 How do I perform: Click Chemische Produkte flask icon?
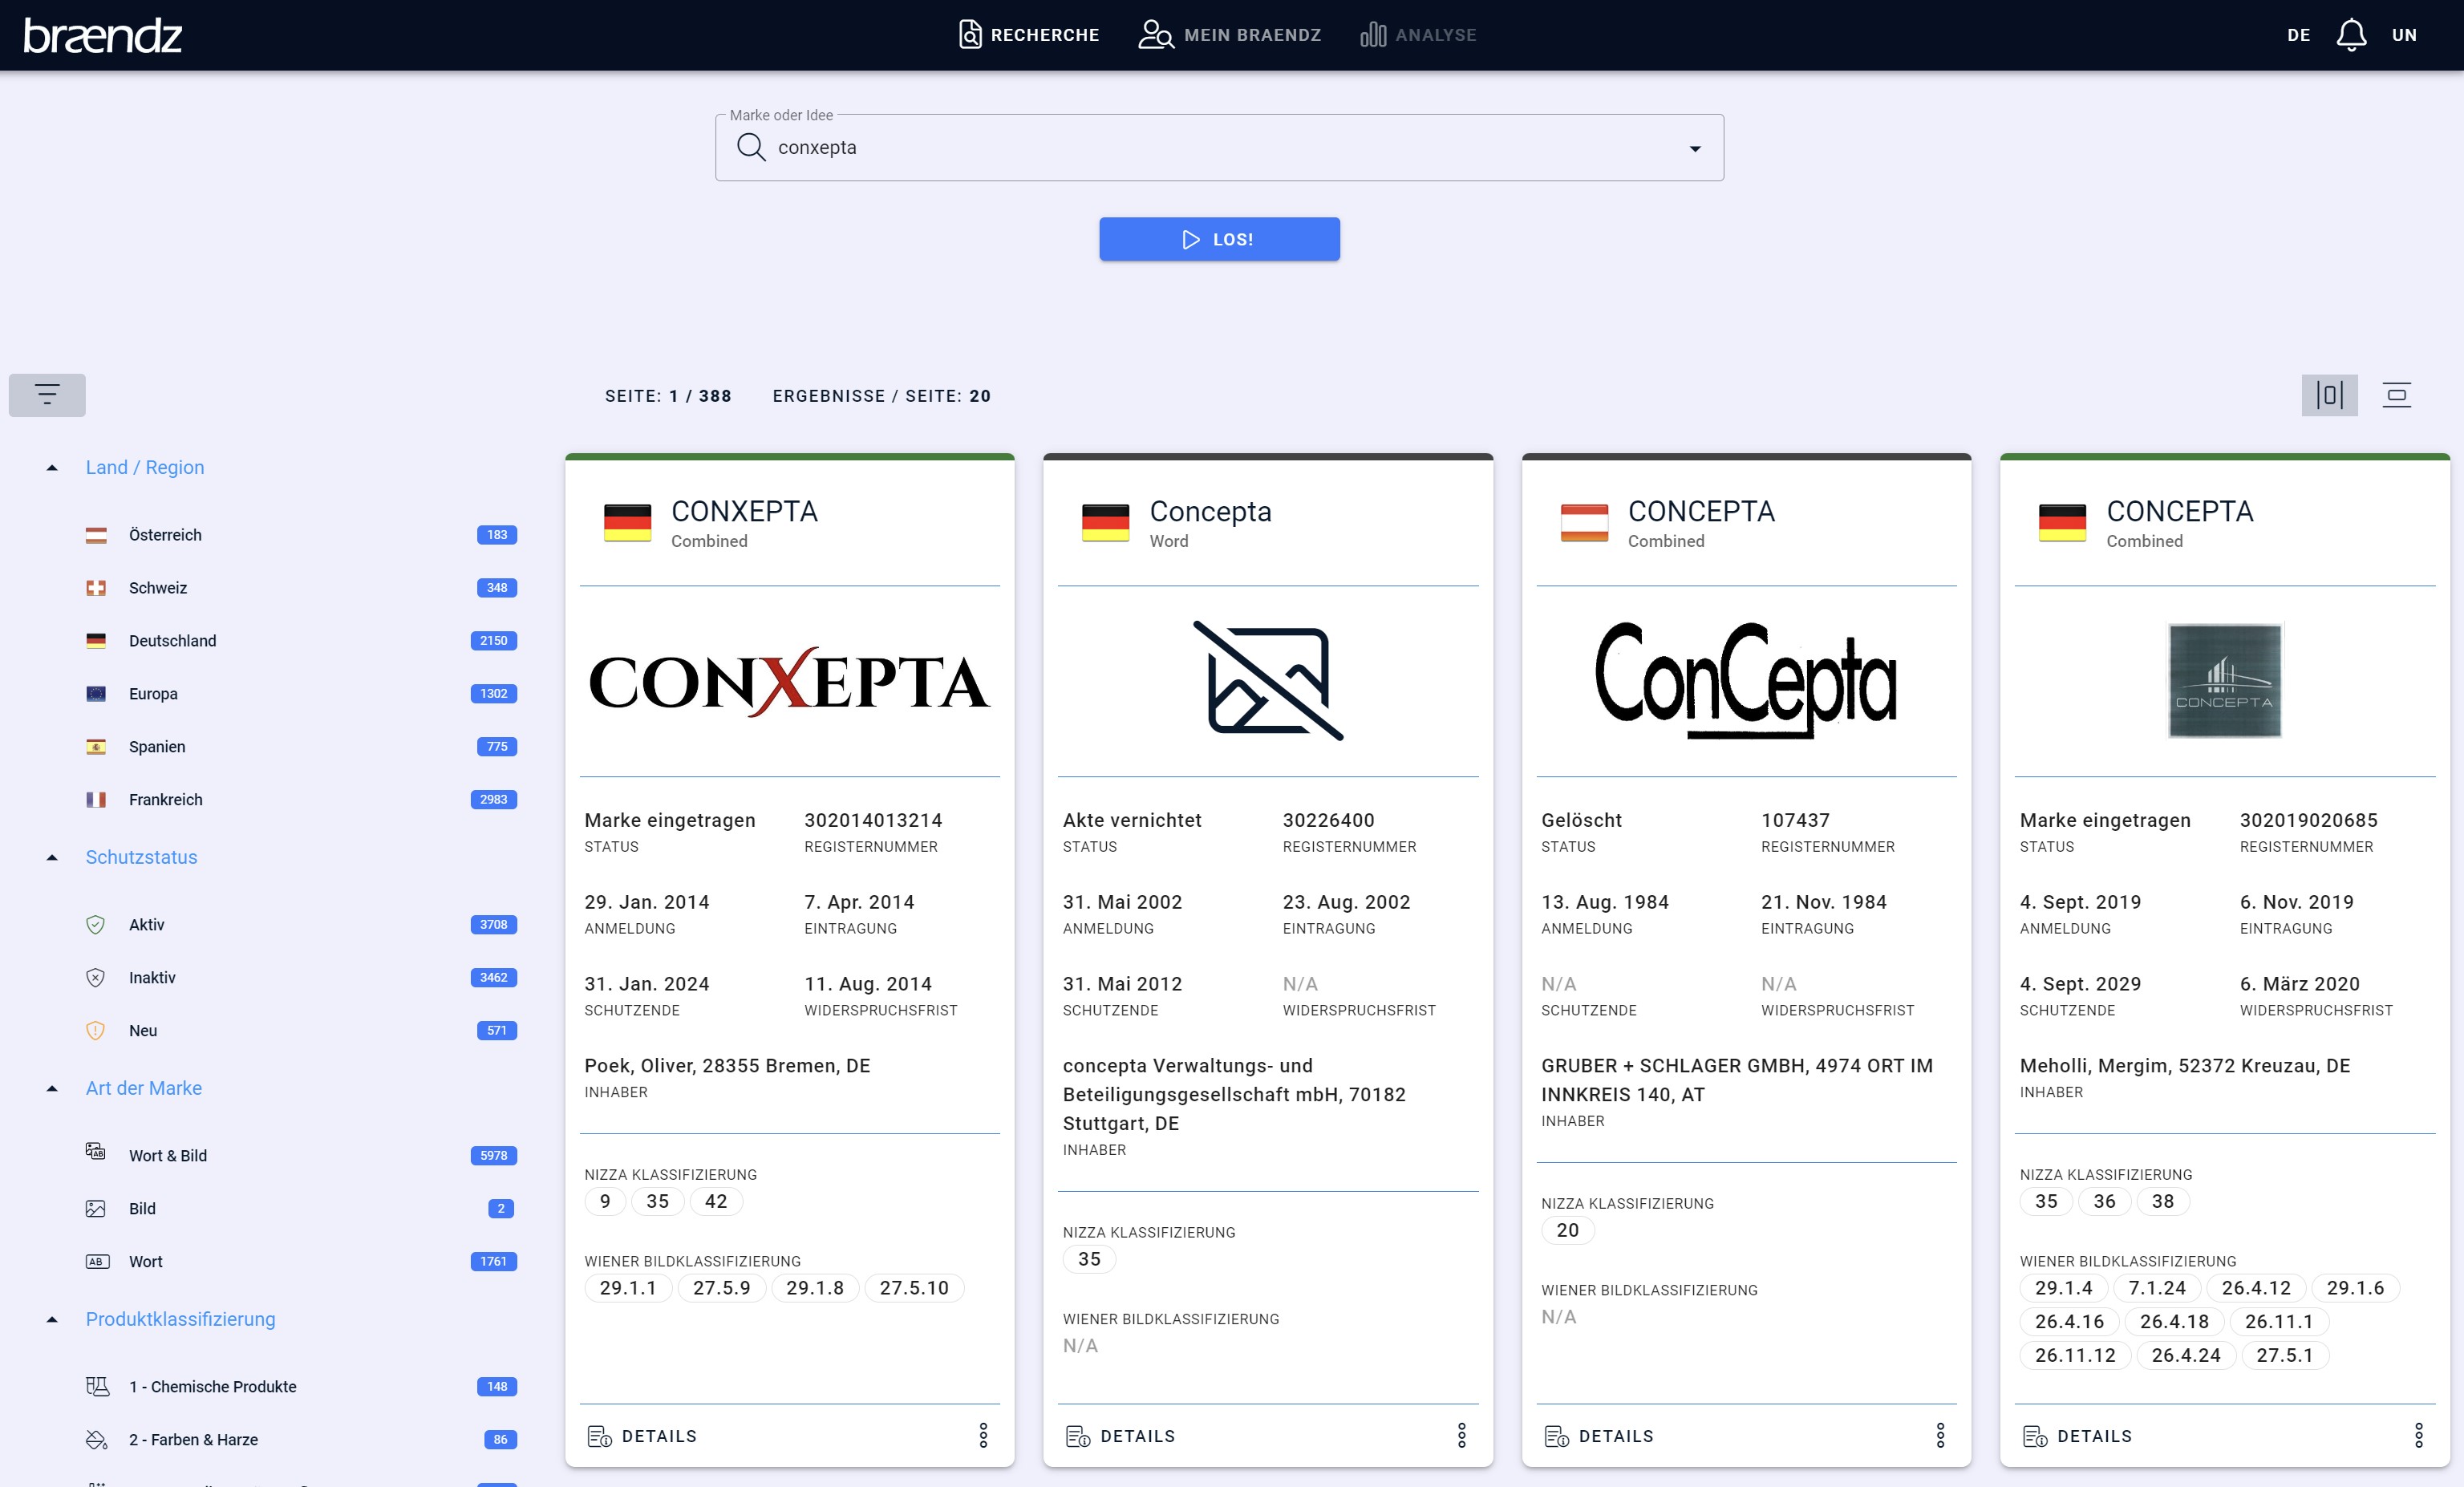pos(97,1386)
